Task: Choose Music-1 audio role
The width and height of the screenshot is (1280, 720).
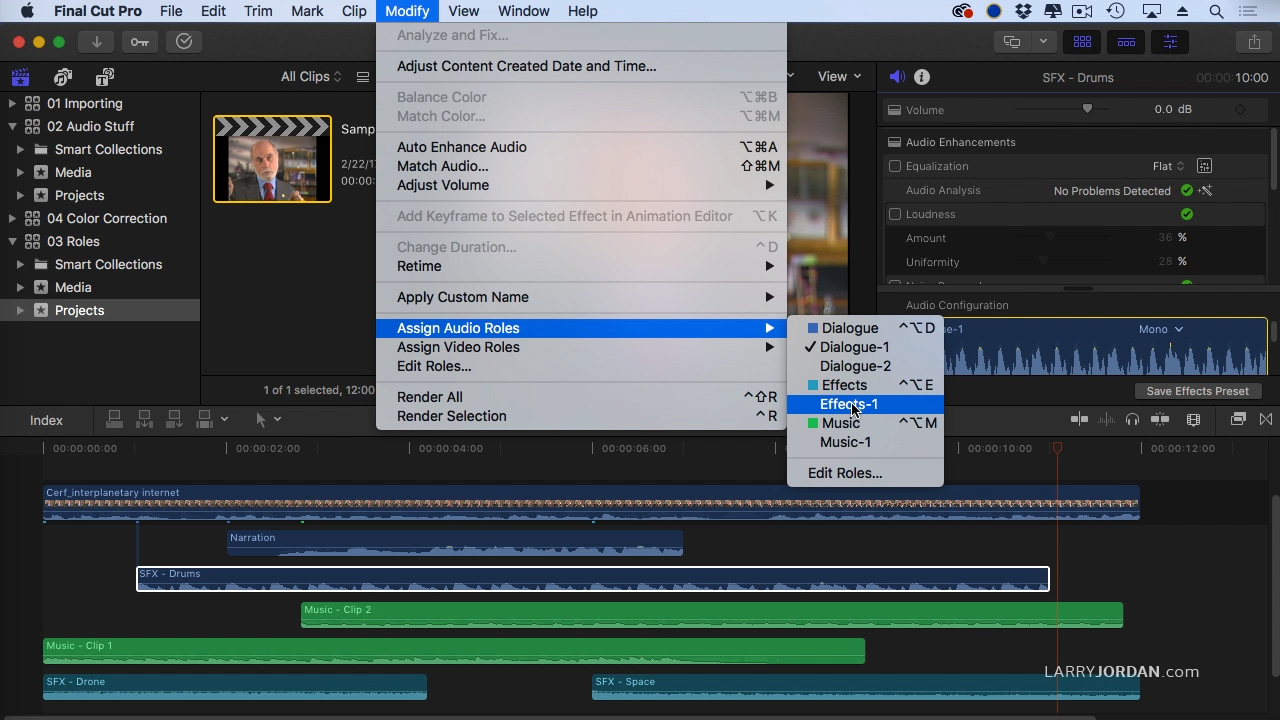Action: coord(865,442)
